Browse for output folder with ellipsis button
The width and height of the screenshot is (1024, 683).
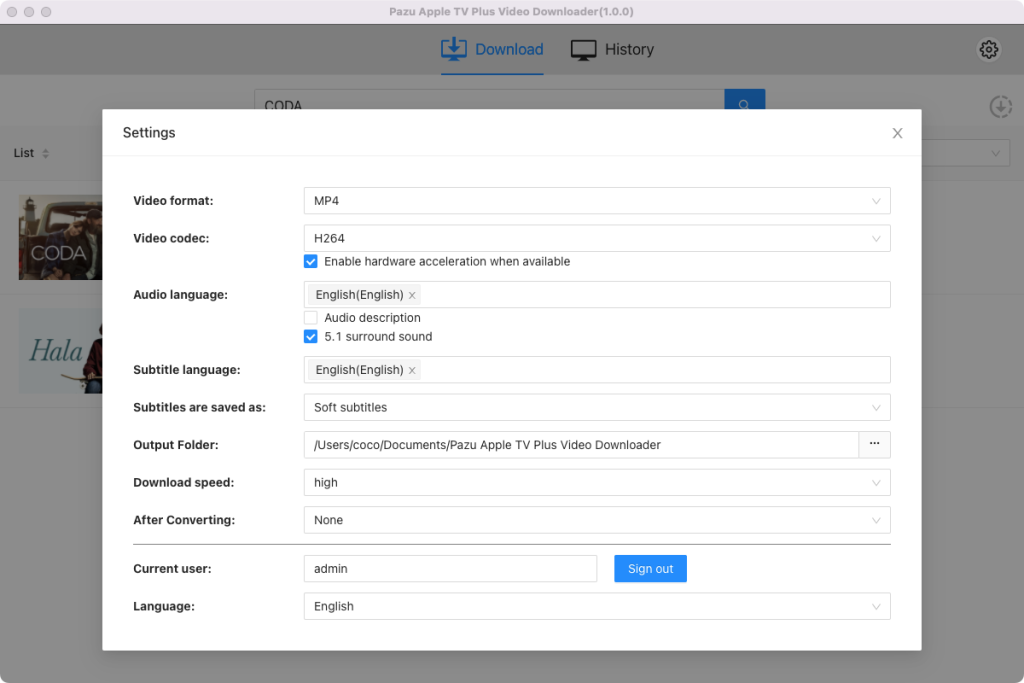coord(874,445)
